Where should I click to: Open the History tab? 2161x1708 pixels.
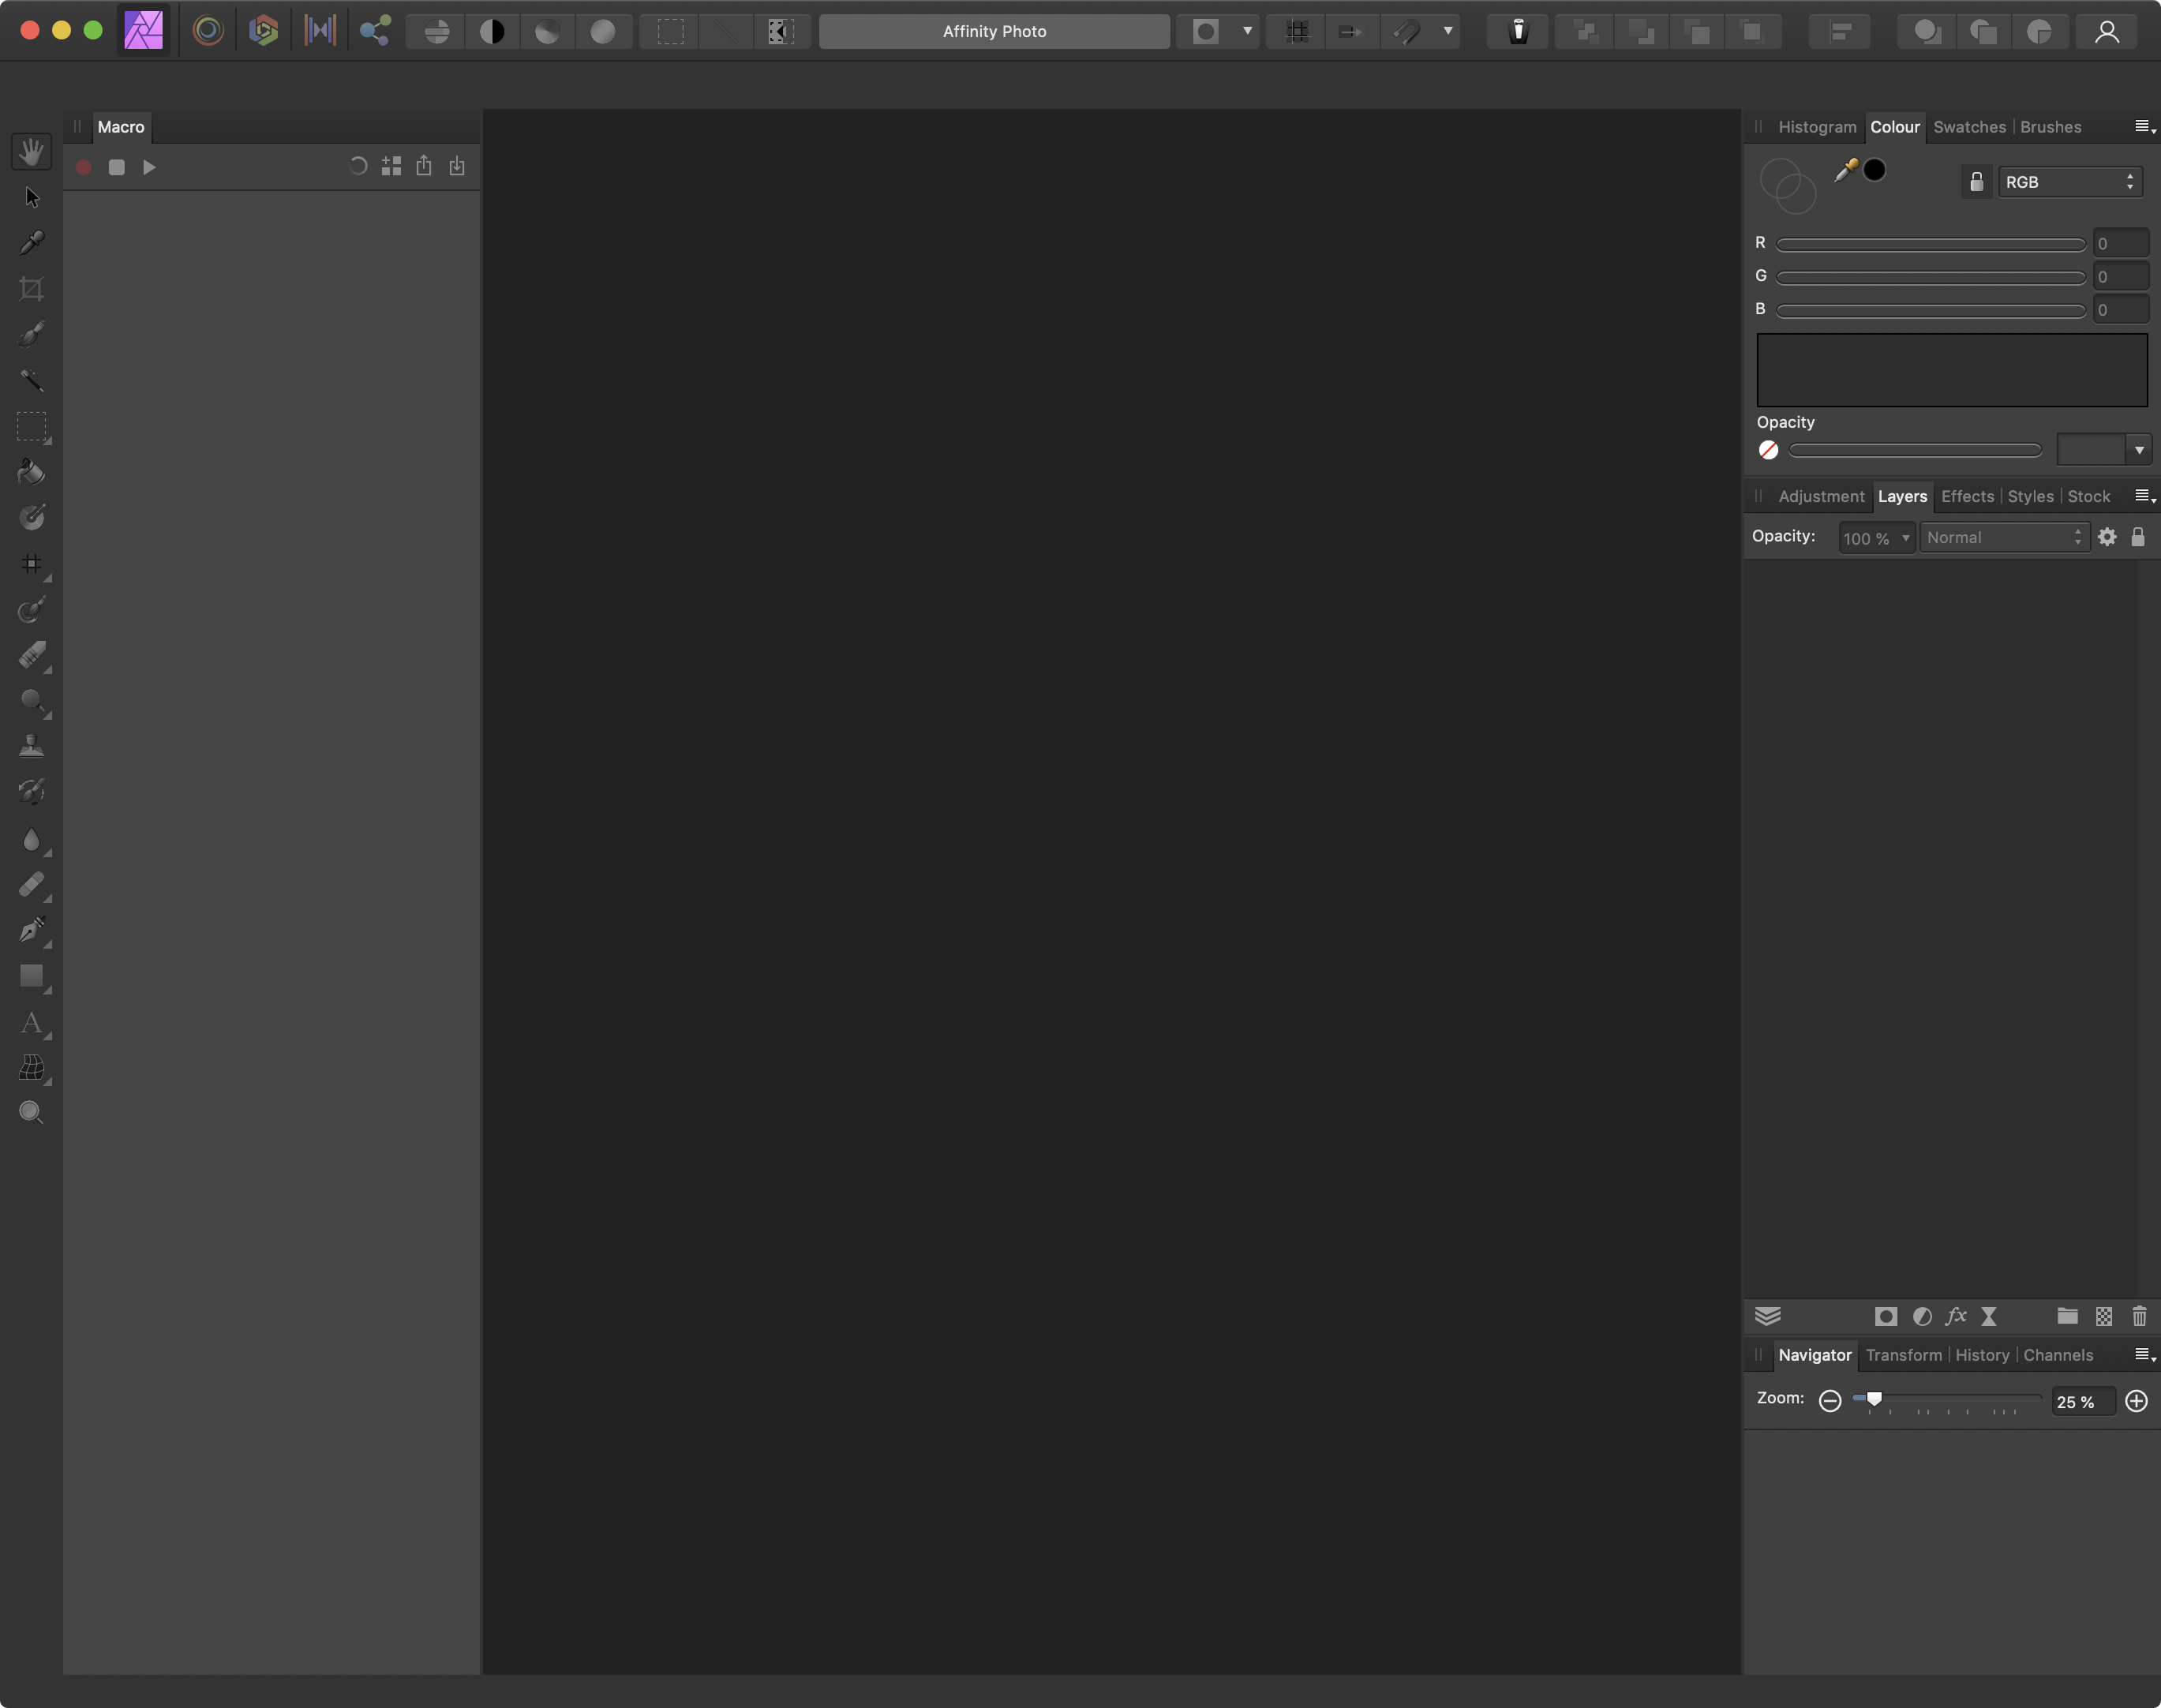pyautogui.click(x=1981, y=1355)
